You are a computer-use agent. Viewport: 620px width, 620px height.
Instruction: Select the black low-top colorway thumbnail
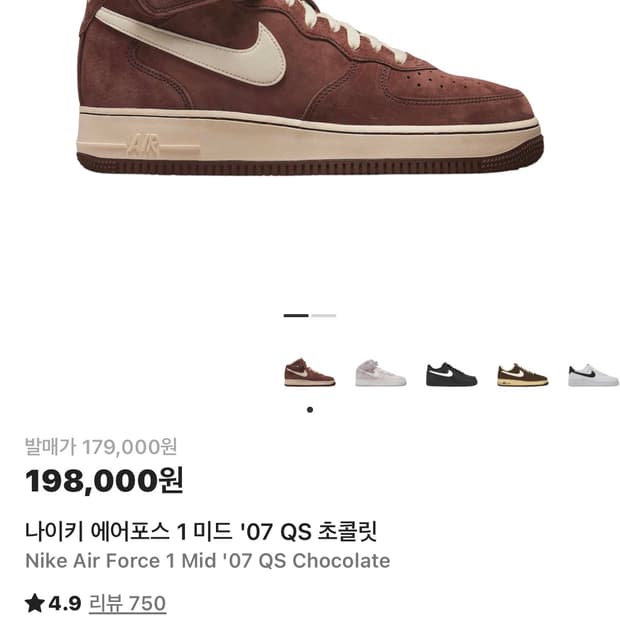coord(452,374)
